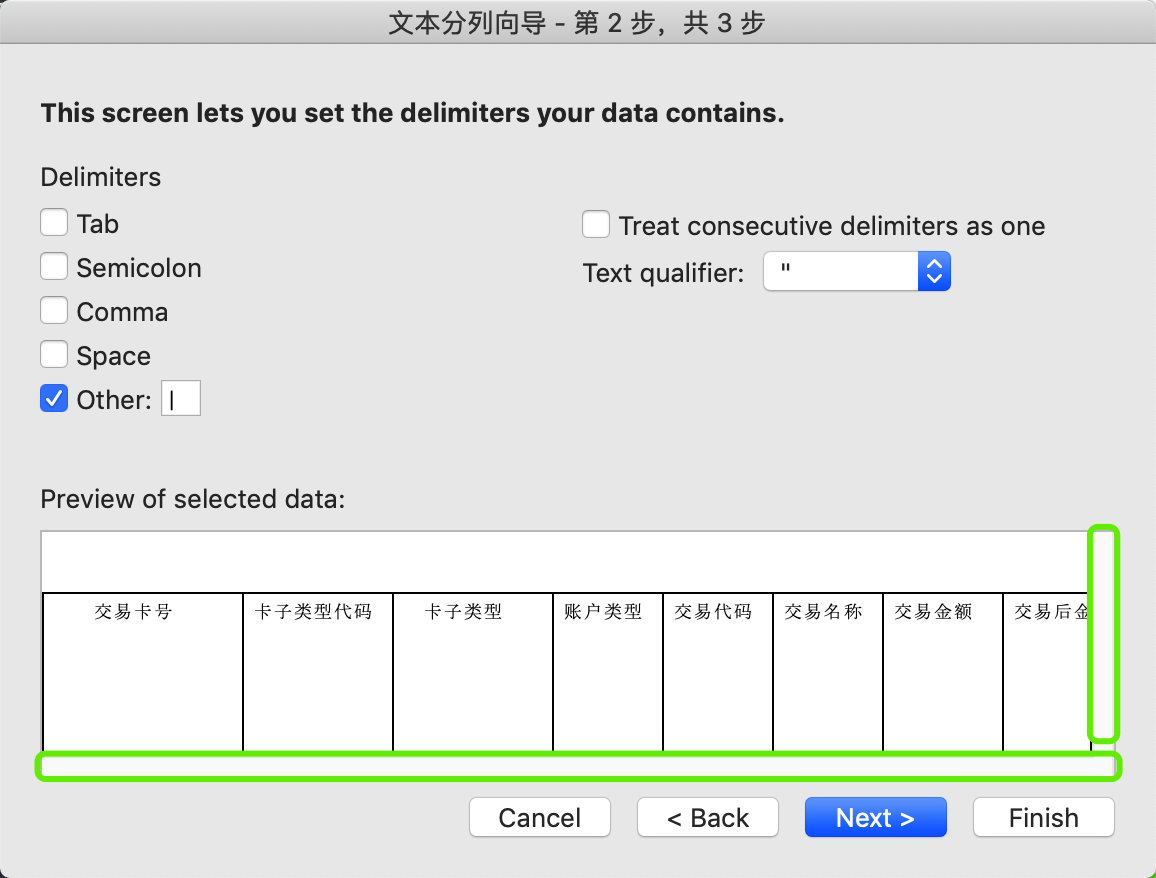Go to previous step with Back
This screenshot has height=878, width=1156.
click(707, 817)
